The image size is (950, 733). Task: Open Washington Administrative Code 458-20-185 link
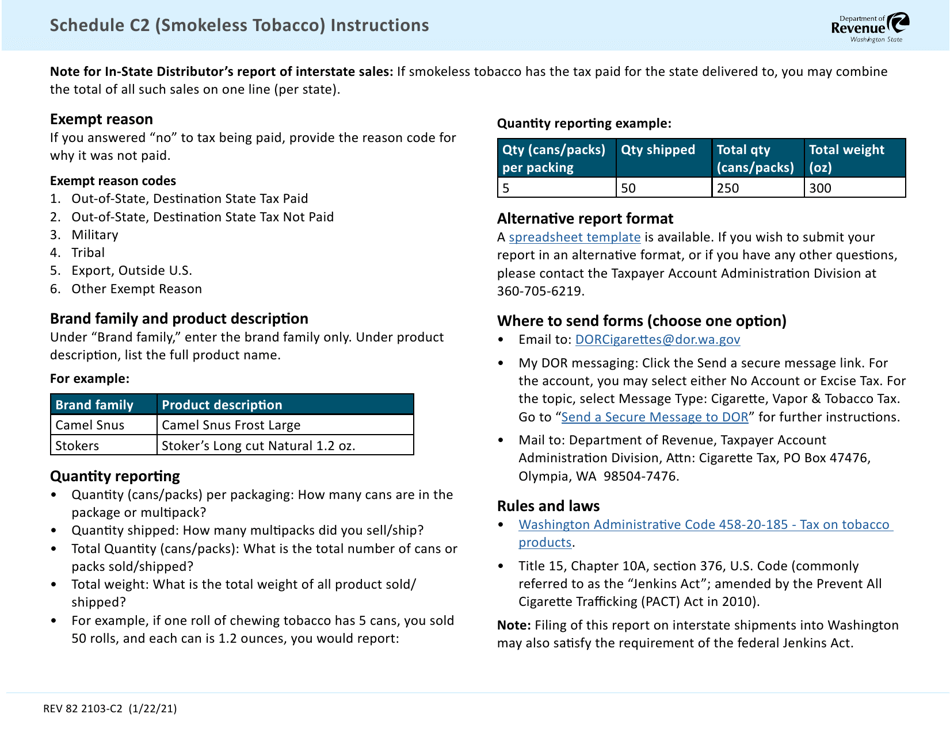click(x=705, y=533)
